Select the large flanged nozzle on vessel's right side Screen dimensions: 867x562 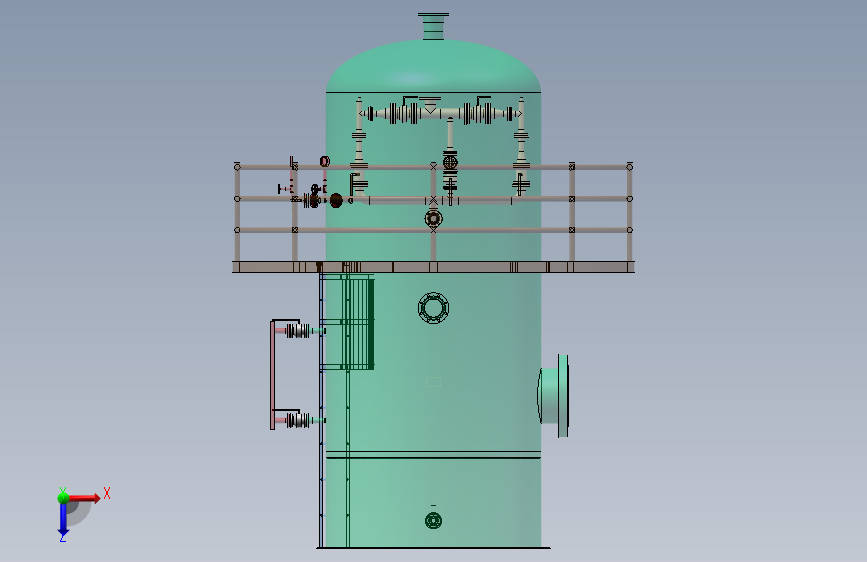coord(553,396)
